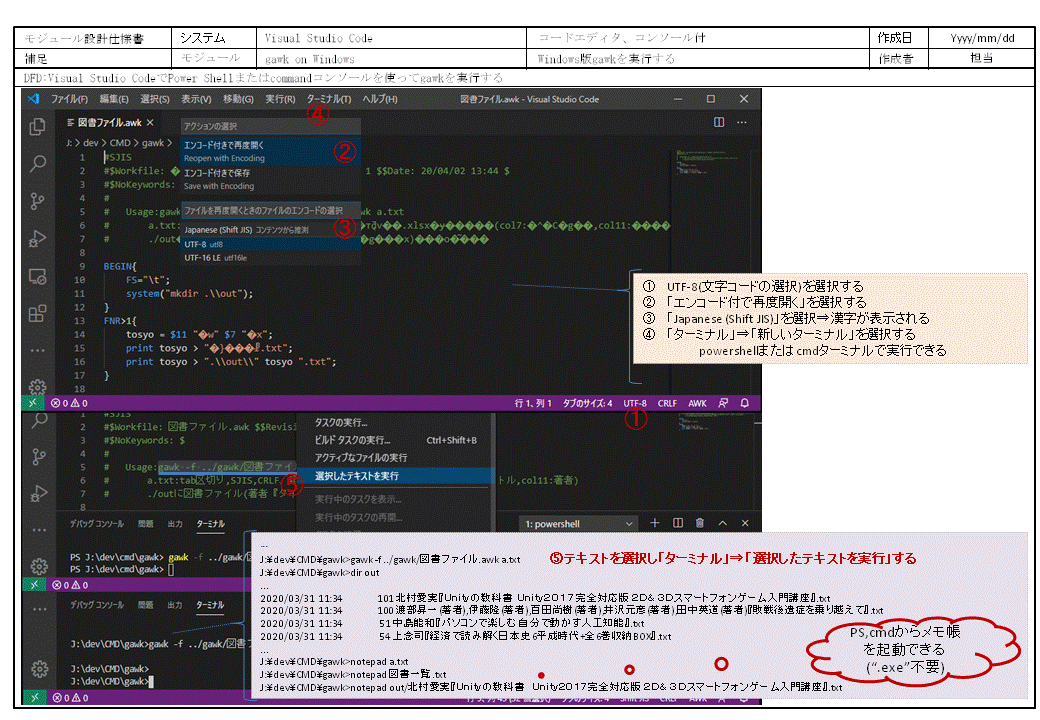Image resolution: width=1040 pixels, height=720 pixels.
Task: Click the feedback icon in status bar
Action: (x=724, y=402)
